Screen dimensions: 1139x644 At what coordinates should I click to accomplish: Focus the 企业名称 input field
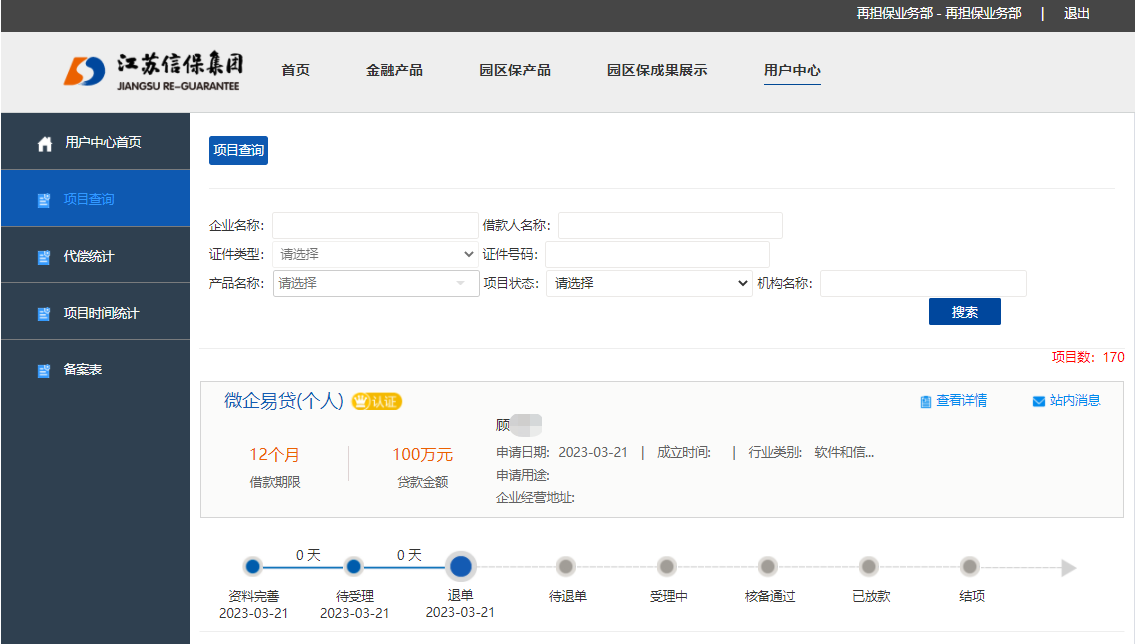point(375,225)
